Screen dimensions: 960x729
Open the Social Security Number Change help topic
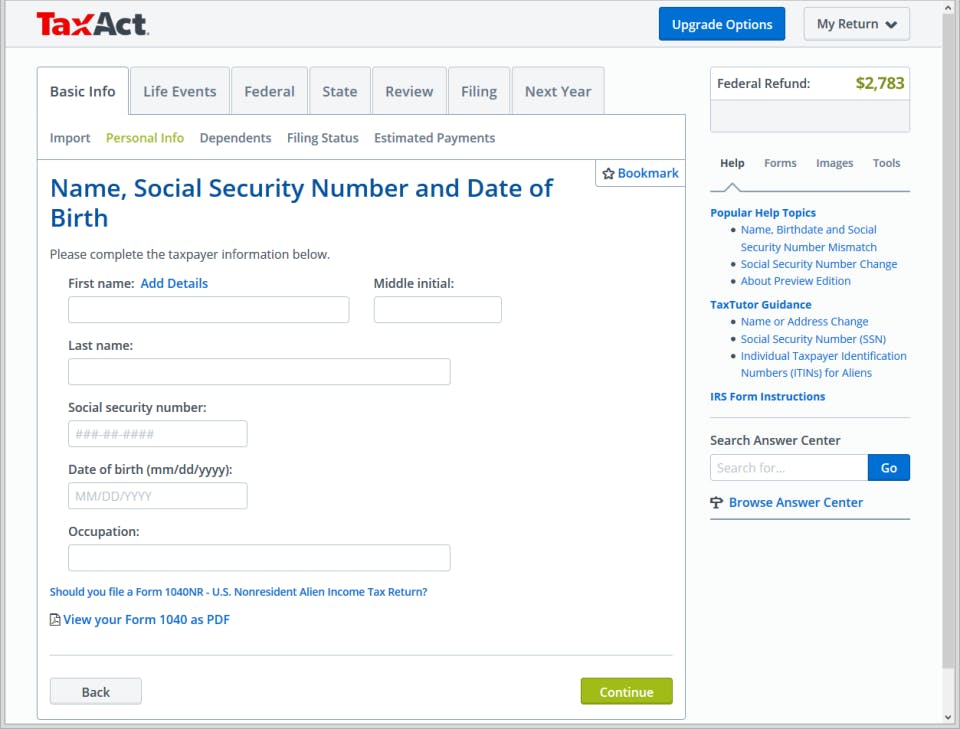point(818,264)
